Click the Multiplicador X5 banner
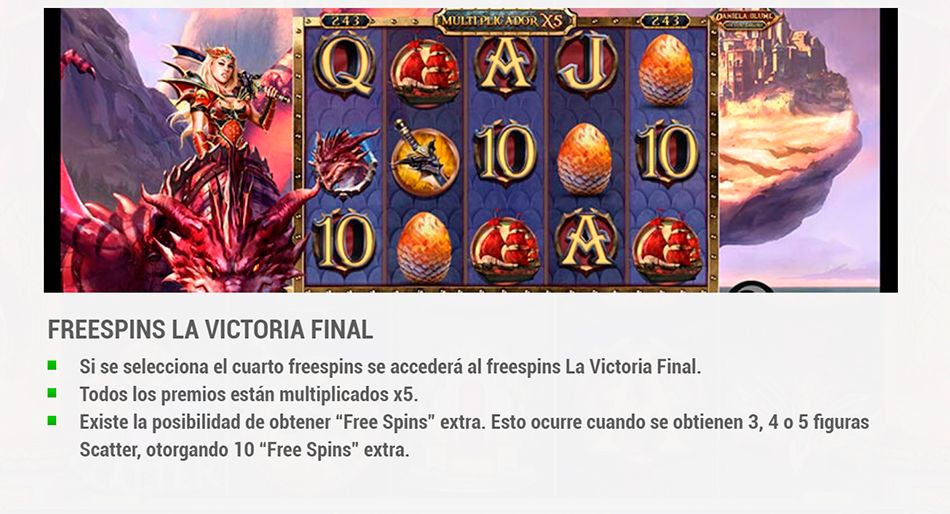 (504, 21)
